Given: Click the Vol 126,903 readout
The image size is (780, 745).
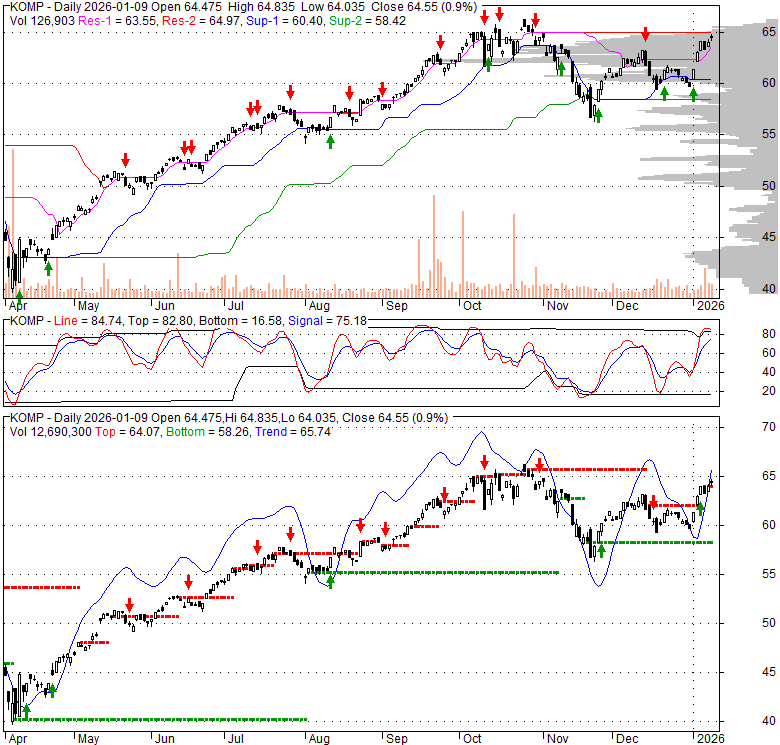Looking at the screenshot, I should 42,21.
